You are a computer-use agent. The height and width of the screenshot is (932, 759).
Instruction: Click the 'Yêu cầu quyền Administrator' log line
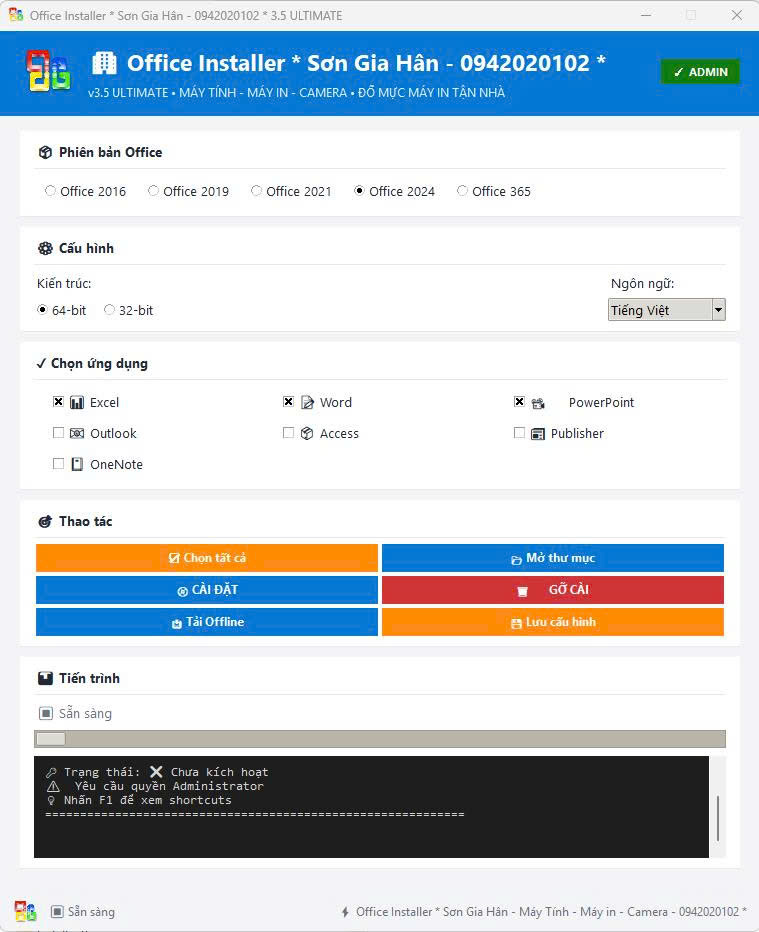coord(169,786)
